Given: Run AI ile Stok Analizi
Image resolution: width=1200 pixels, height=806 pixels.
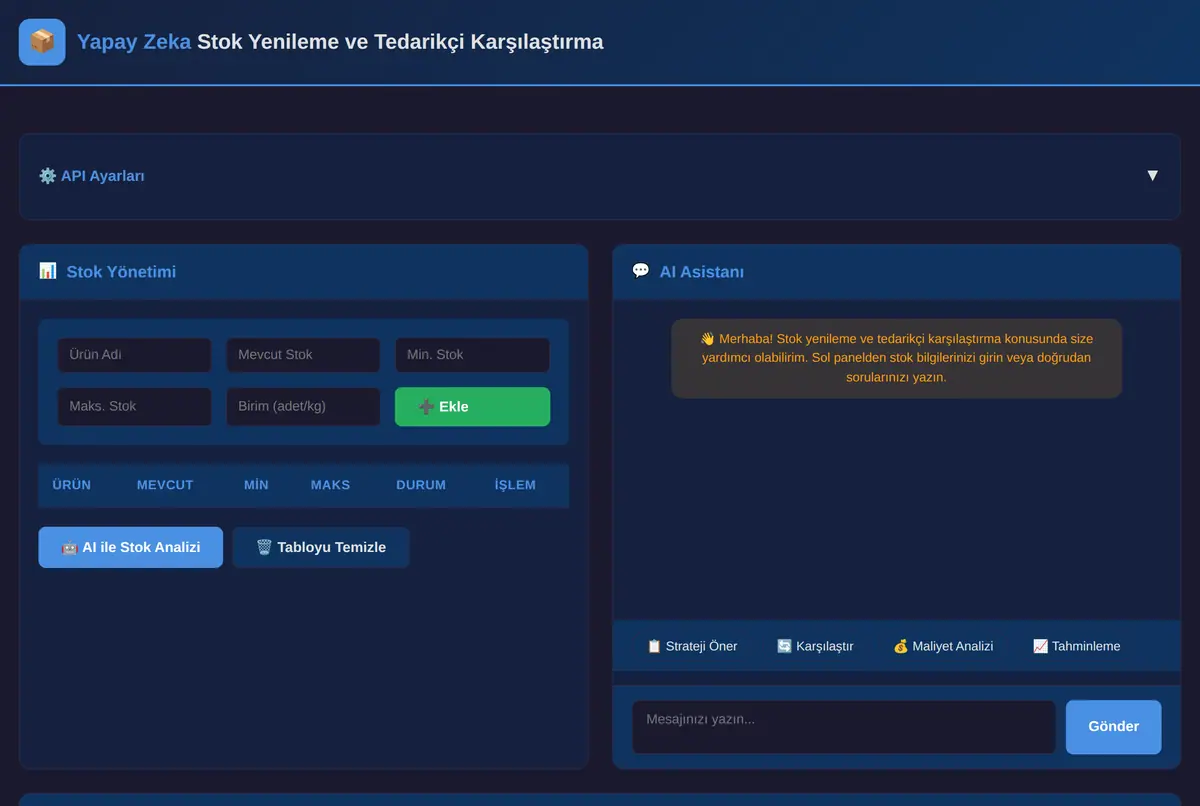Looking at the screenshot, I should click(131, 547).
